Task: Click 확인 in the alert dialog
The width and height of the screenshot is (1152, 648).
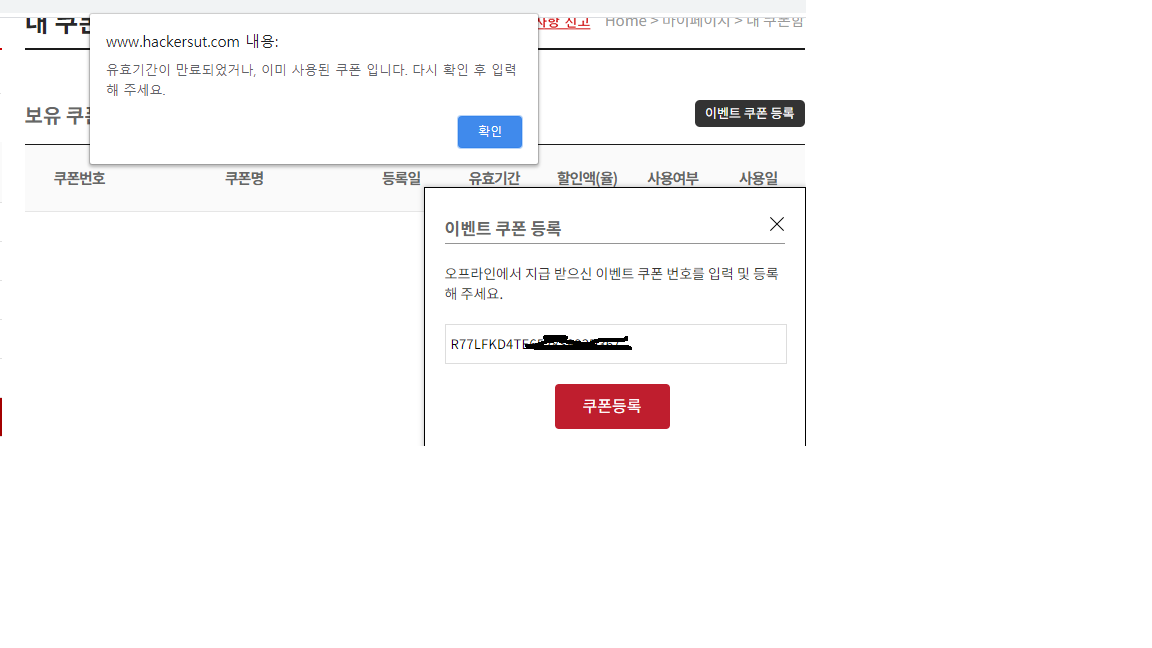Action: click(x=489, y=131)
